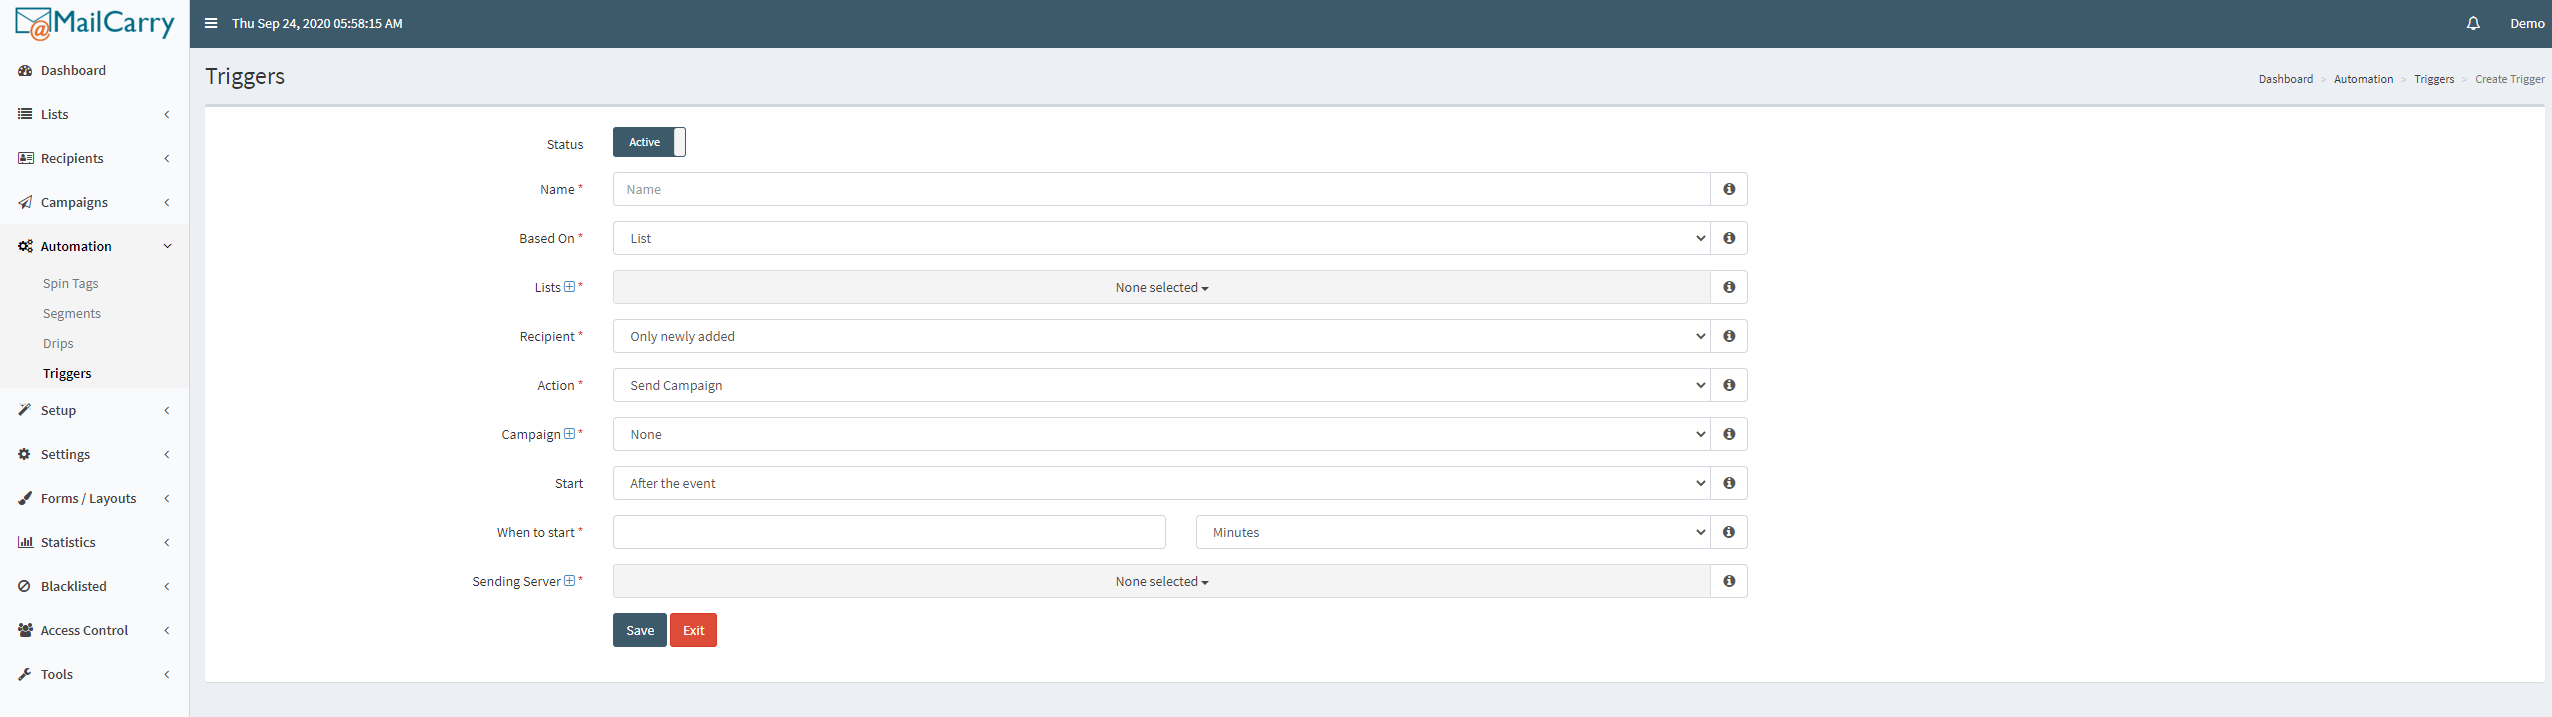Toggle the Active status switch
2552x717 pixels.
click(x=649, y=142)
